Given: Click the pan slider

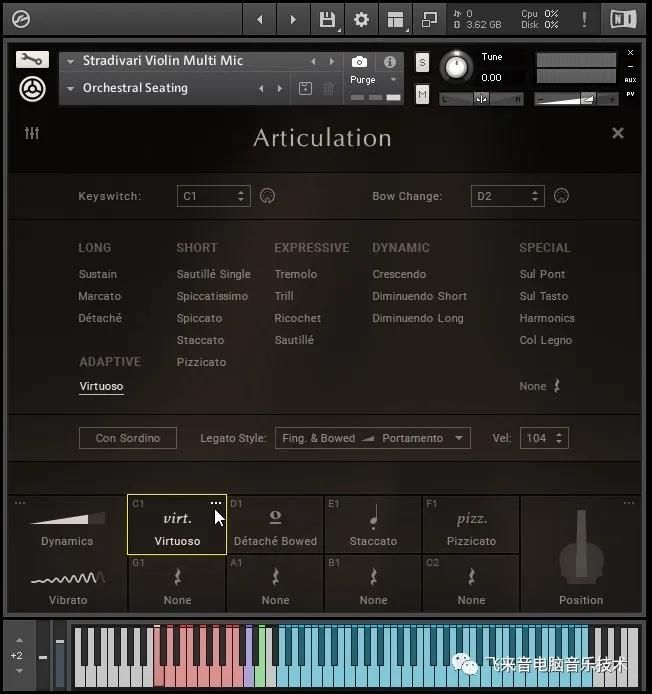Looking at the screenshot, I should coord(482,99).
